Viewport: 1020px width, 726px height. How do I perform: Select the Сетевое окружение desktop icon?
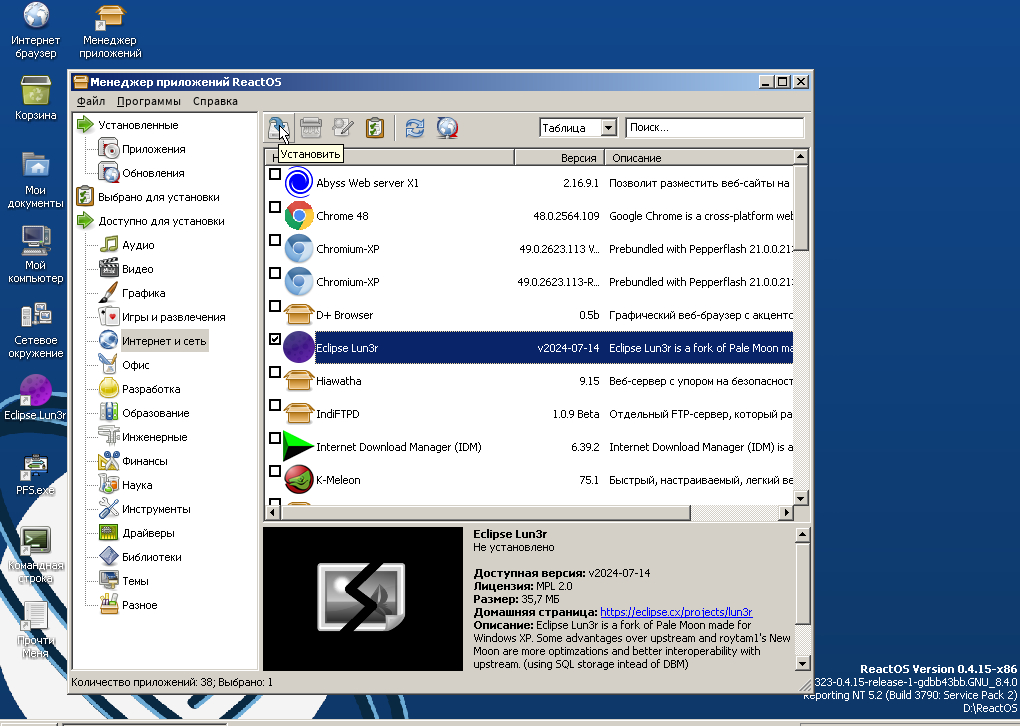36,329
